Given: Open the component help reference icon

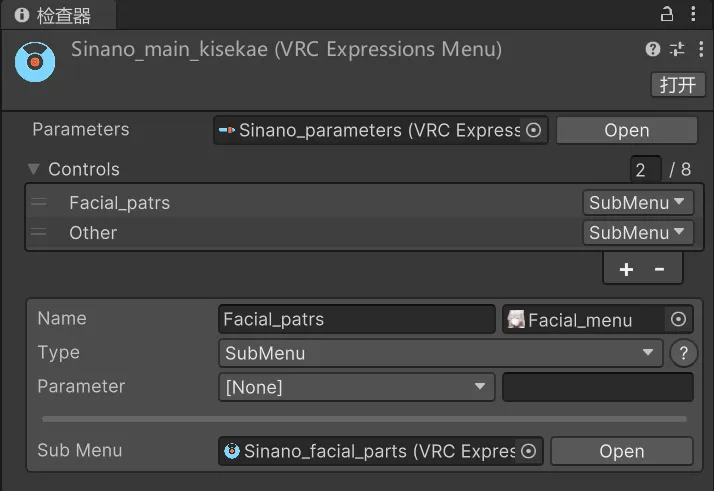Looking at the screenshot, I should pyautogui.click(x=653, y=49).
